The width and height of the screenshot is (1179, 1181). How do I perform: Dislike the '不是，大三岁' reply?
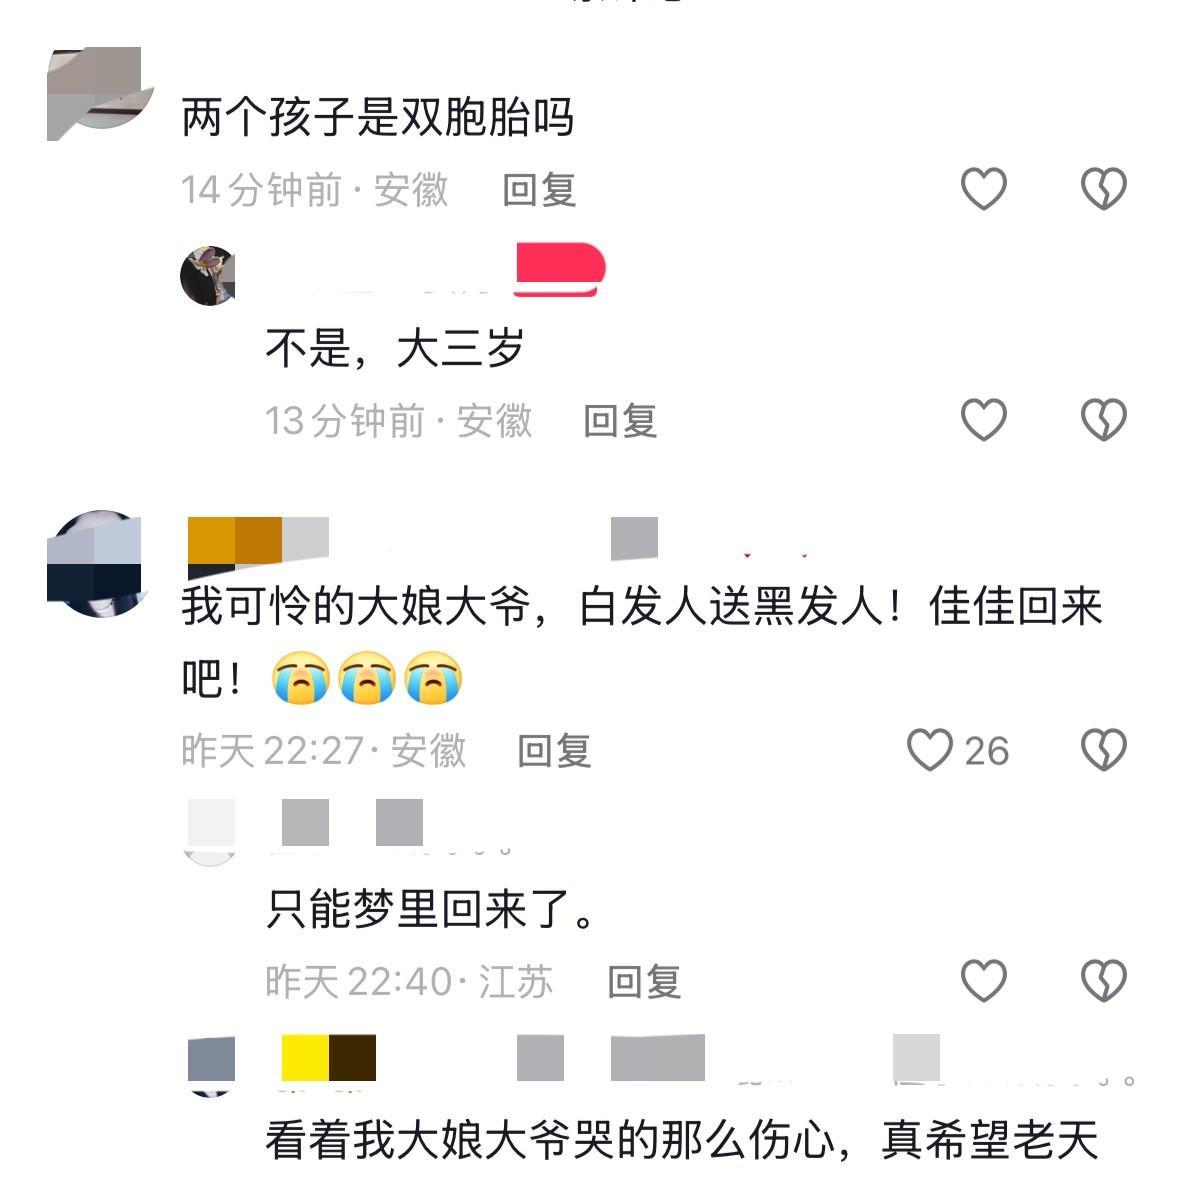[1104, 420]
